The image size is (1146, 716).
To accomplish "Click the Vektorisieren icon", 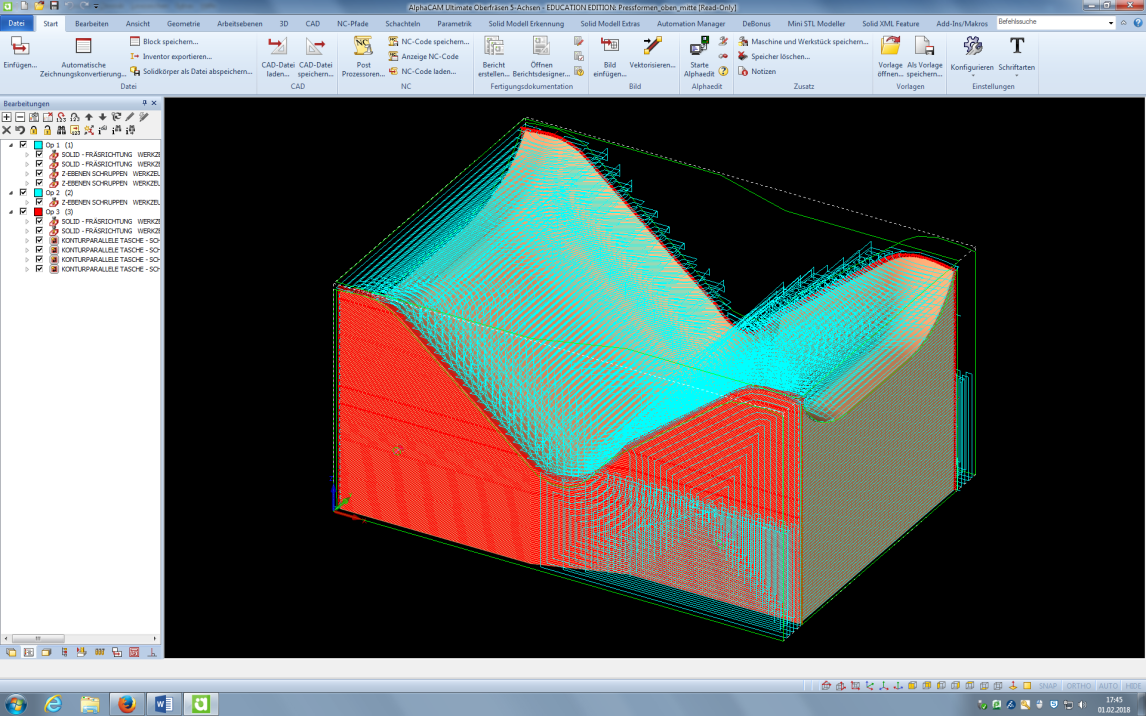I will click(652, 46).
